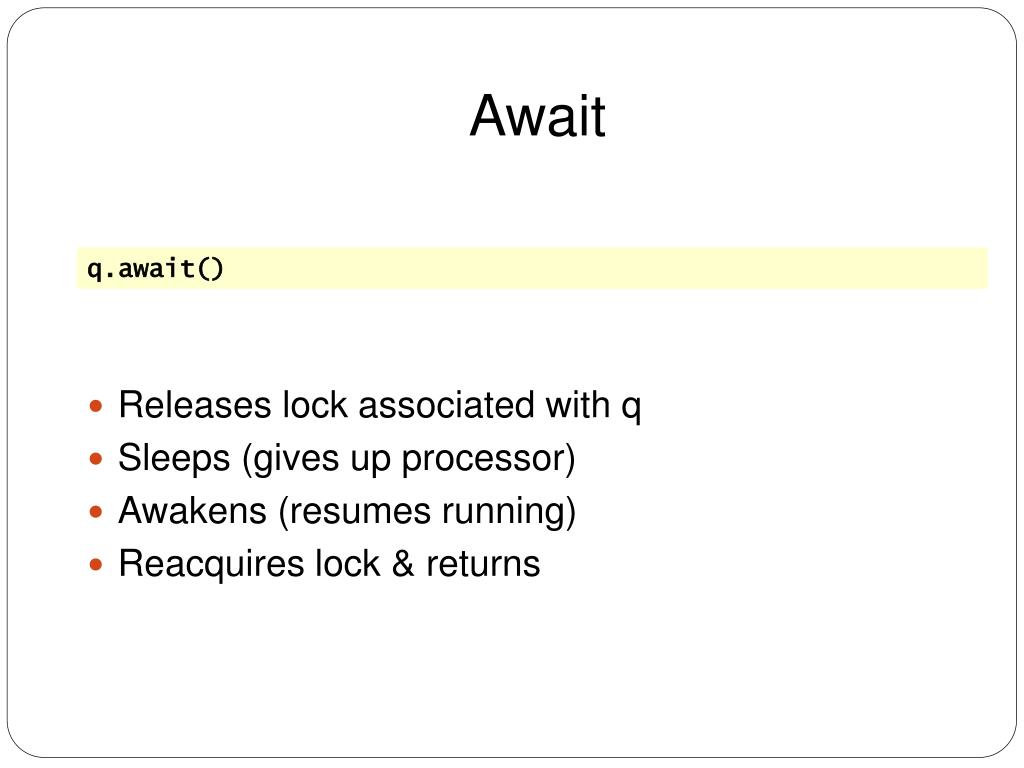1024x768 pixels.
Task: Select the word "Releases"
Action: [195, 405]
